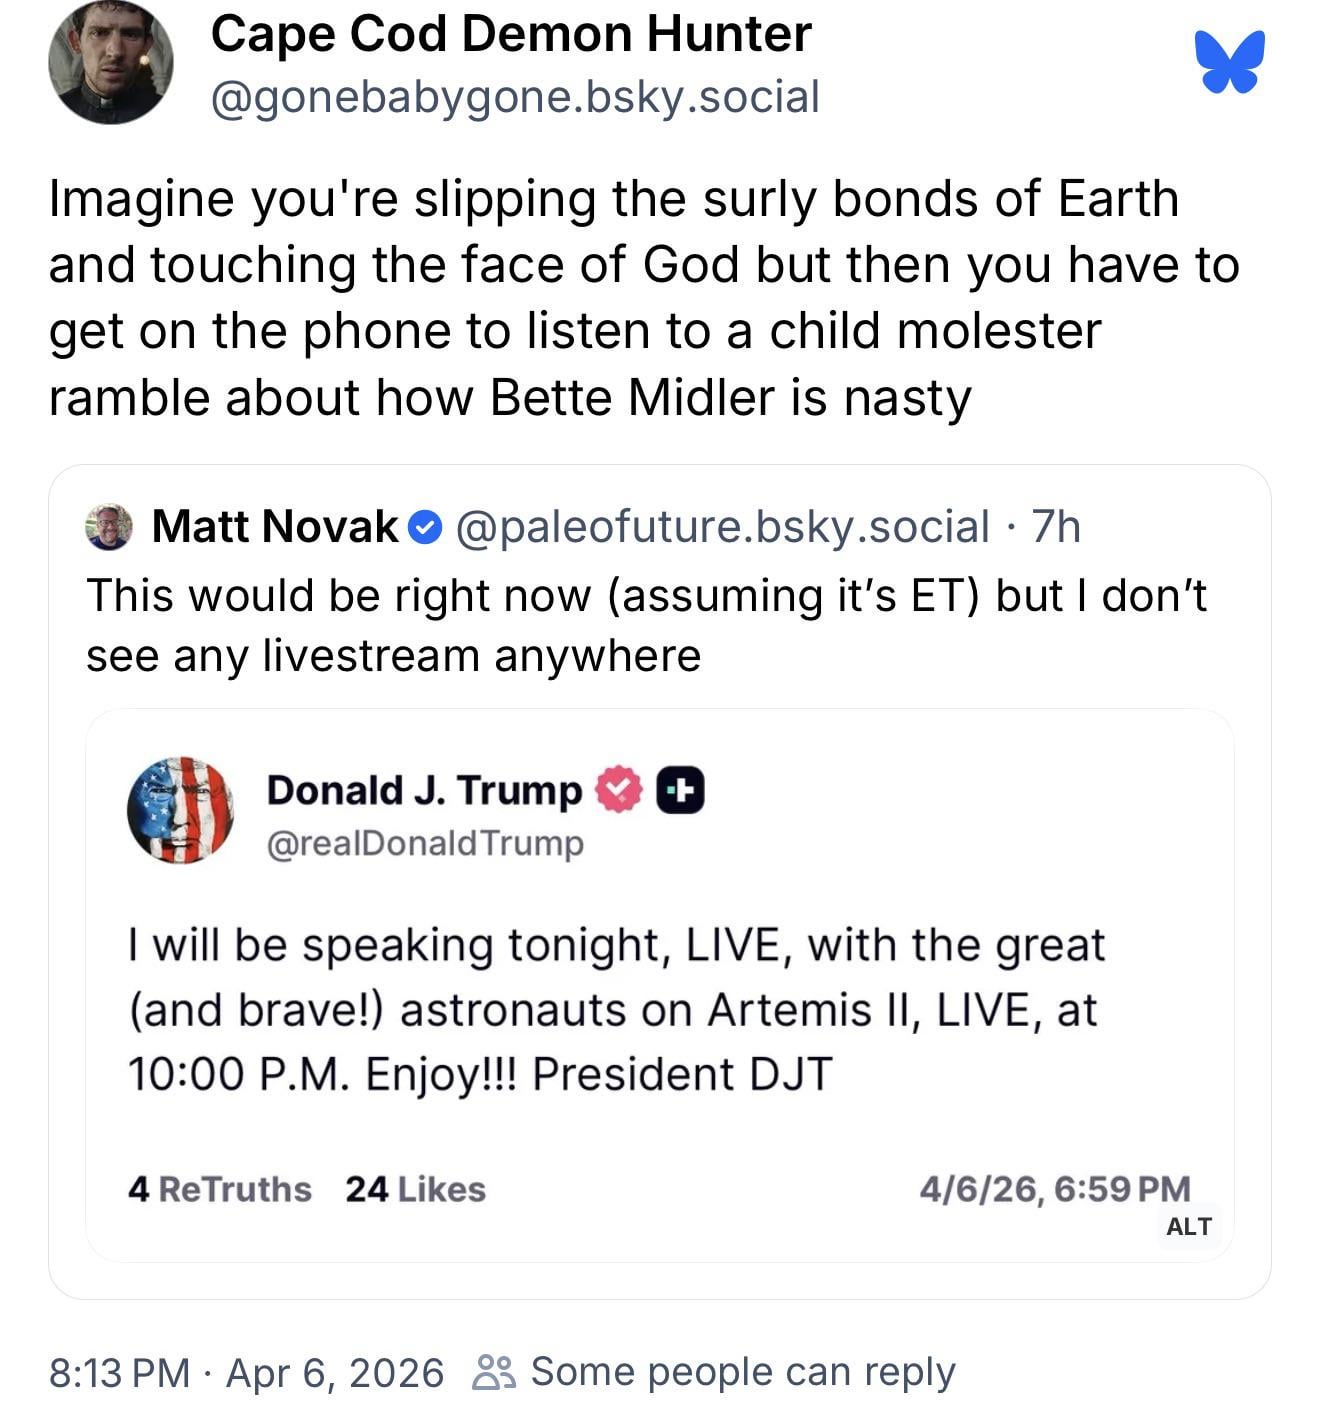Open the 24 Likes count
The image size is (1320, 1425).
point(415,1189)
